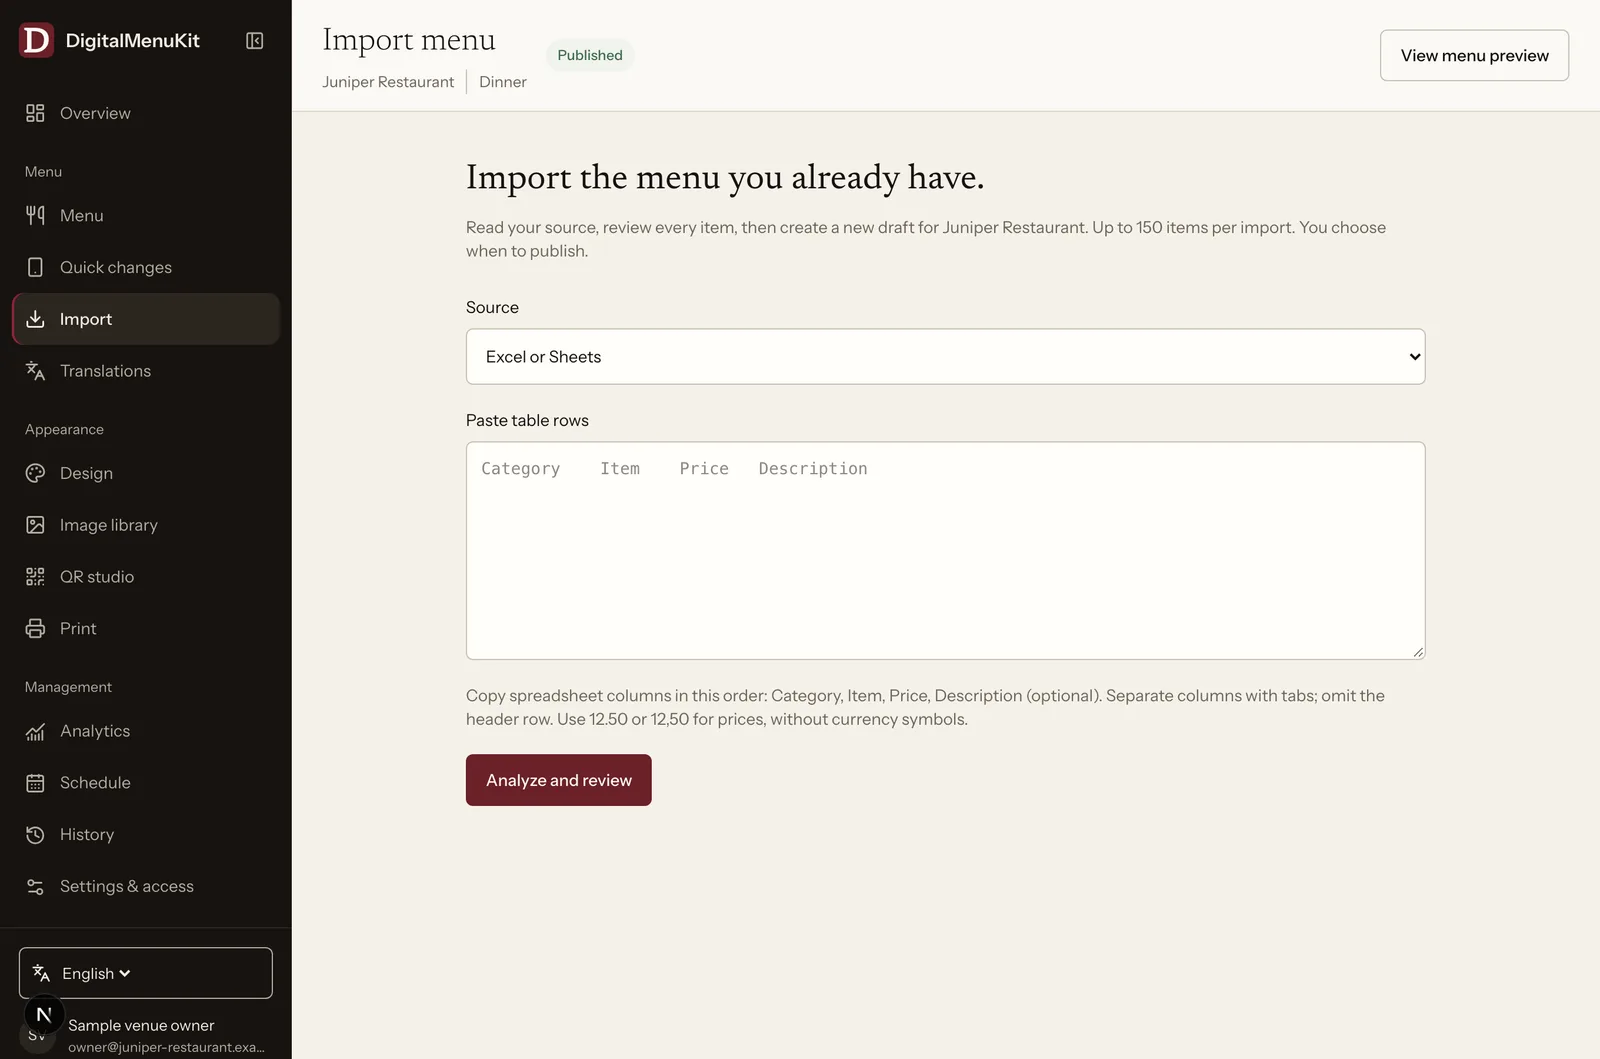The width and height of the screenshot is (1600, 1059).
Task: Click the Menu fork and knife icon
Action: click(35, 215)
